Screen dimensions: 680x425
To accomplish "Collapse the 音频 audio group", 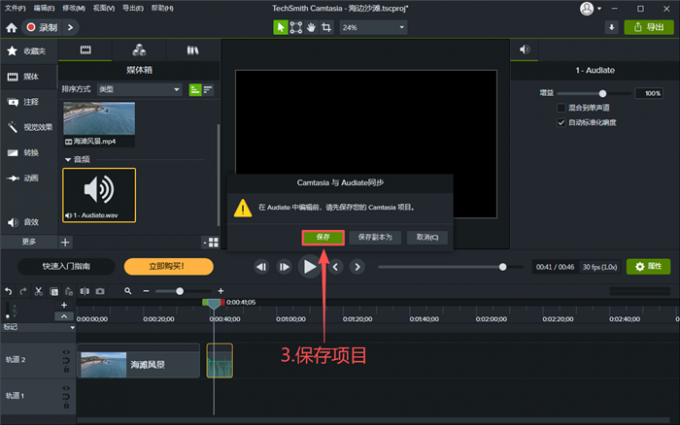I will (68, 160).
